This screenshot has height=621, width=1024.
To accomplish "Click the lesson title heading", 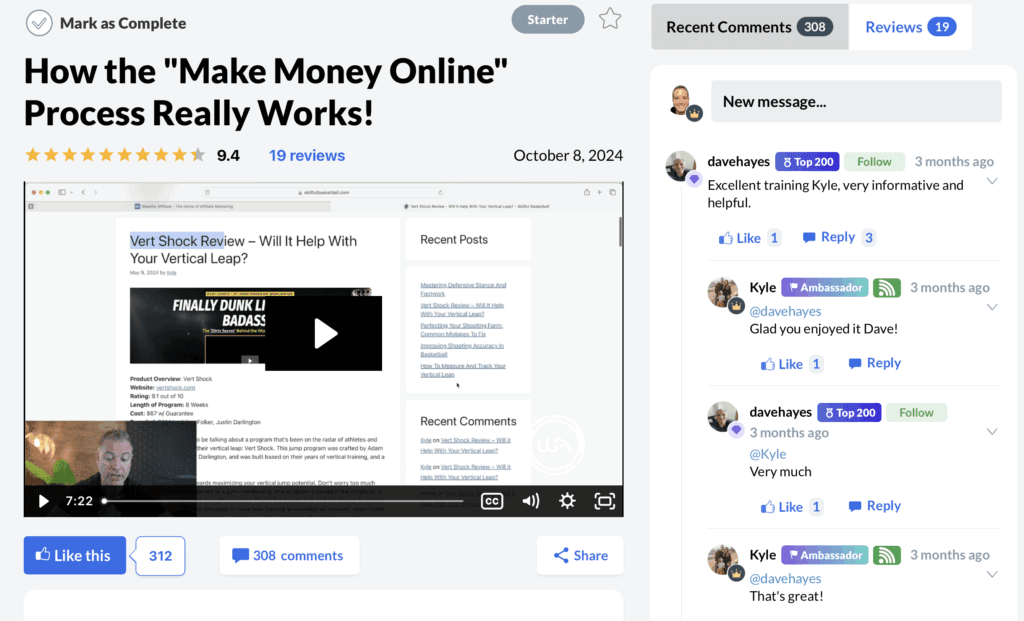I will point(266,91).
